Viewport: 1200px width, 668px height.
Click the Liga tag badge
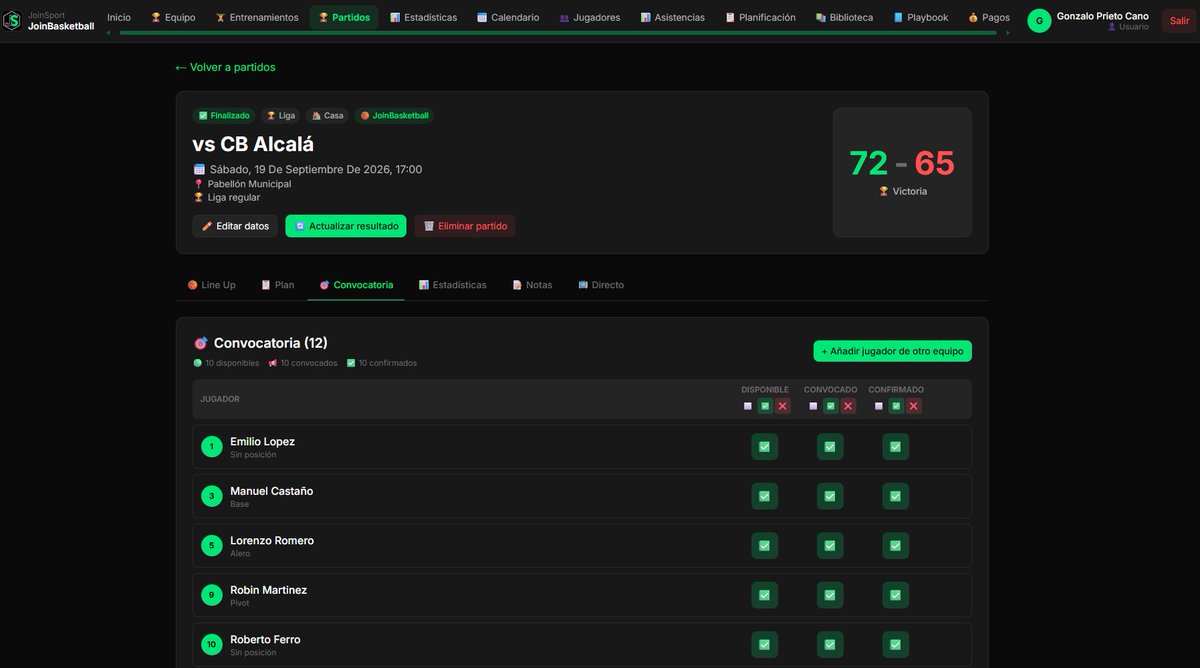coord(281,115)
